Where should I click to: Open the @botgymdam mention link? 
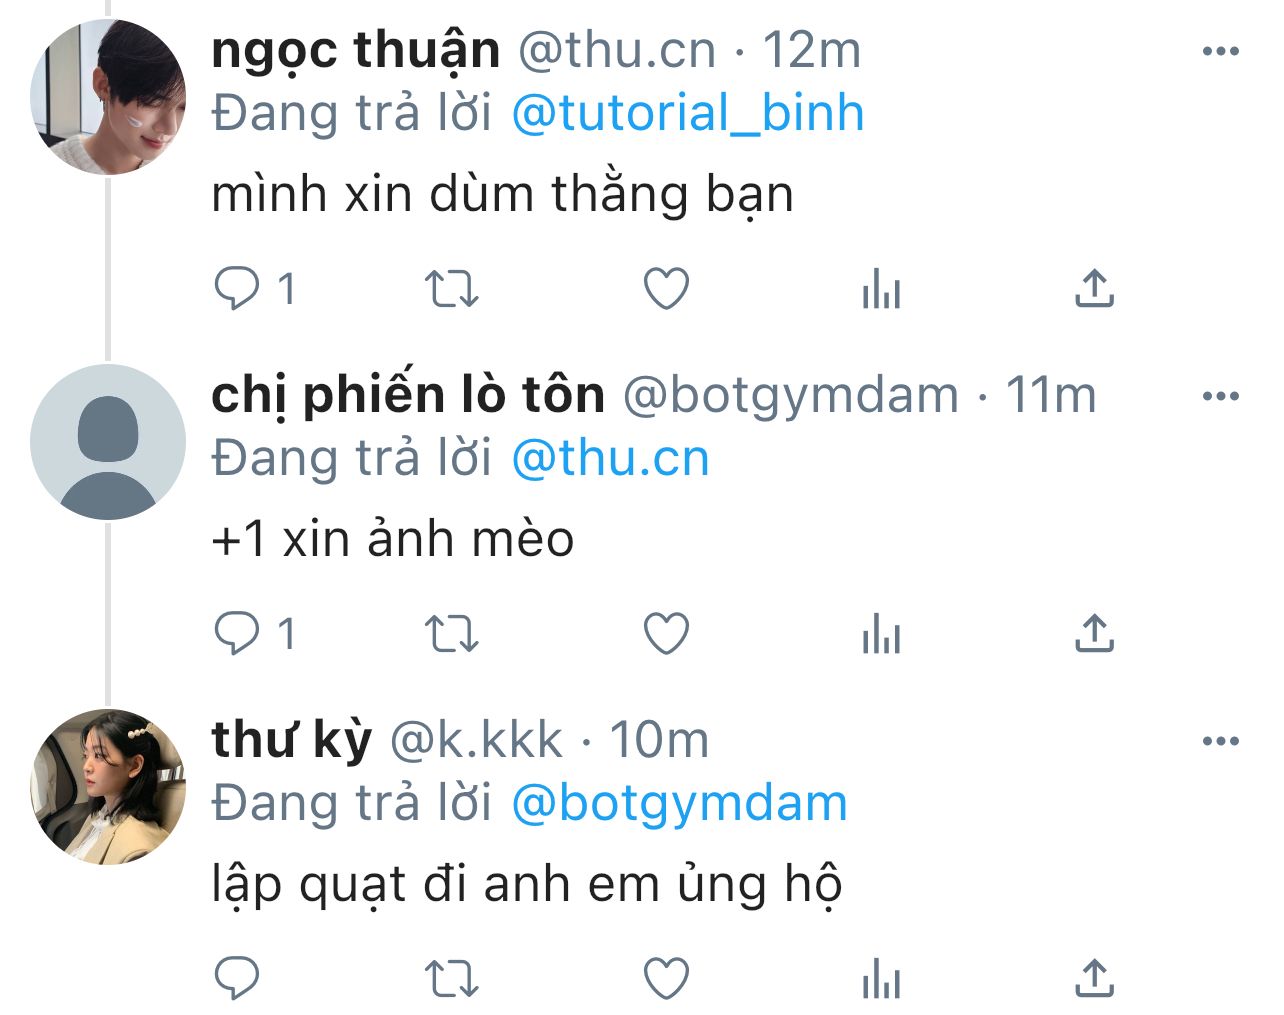click(679, 803)
